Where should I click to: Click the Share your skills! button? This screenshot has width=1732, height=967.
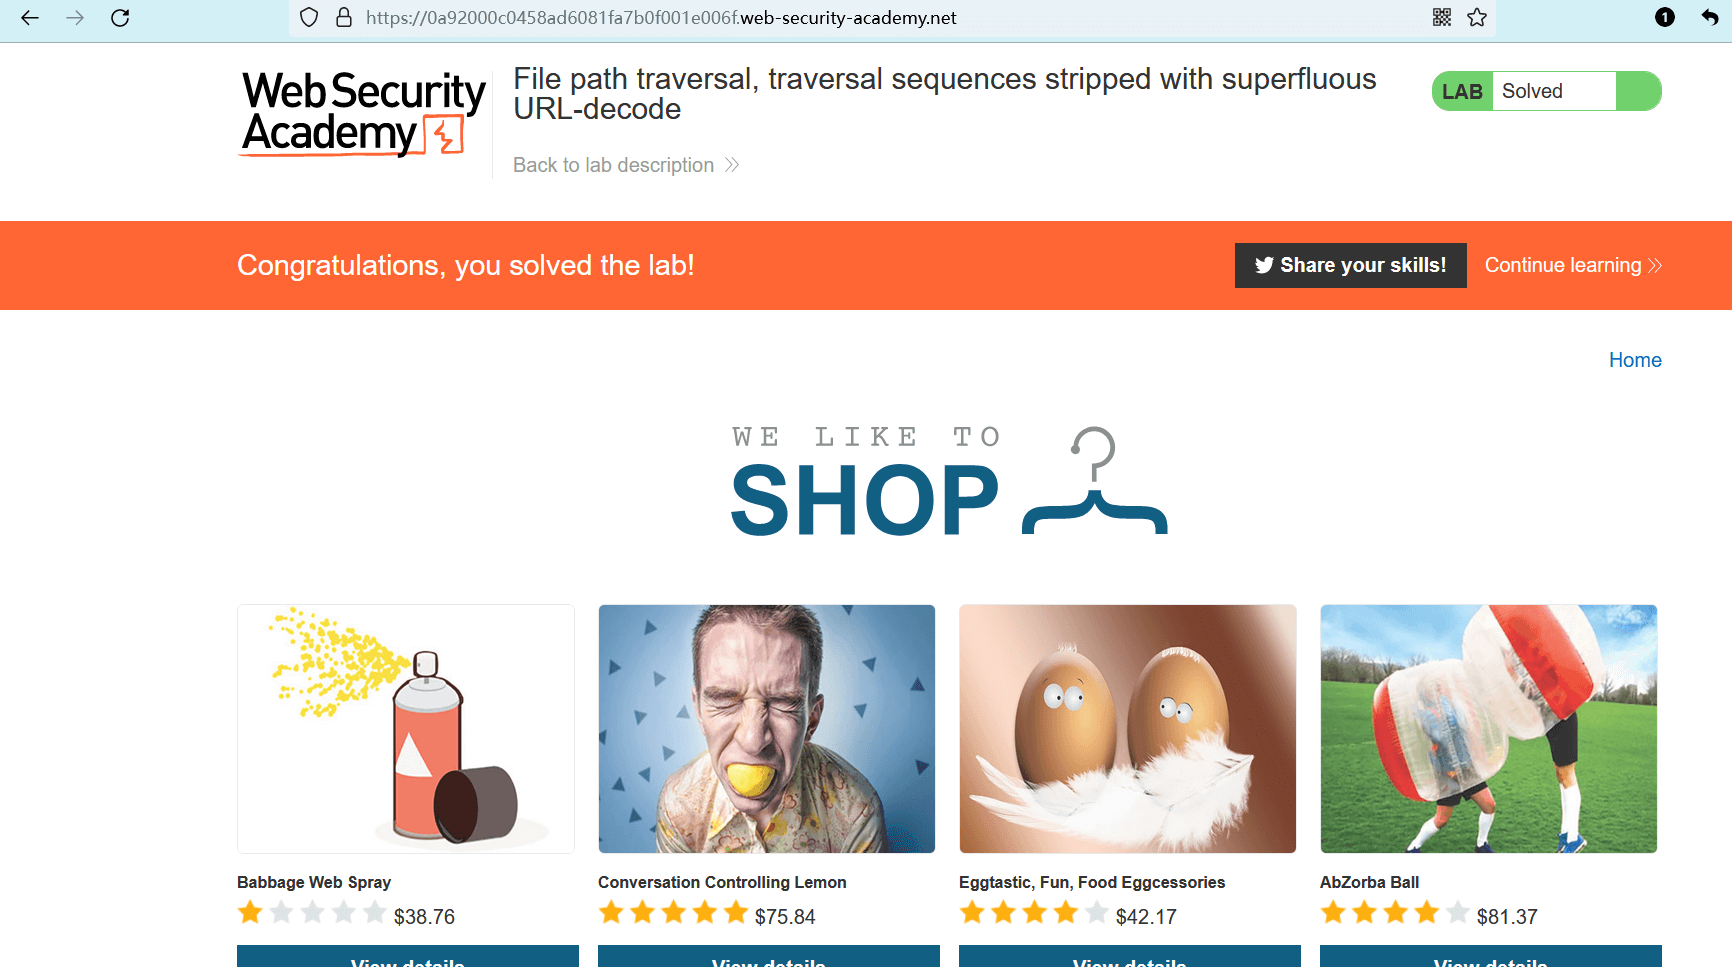(x=1350, y=265)
